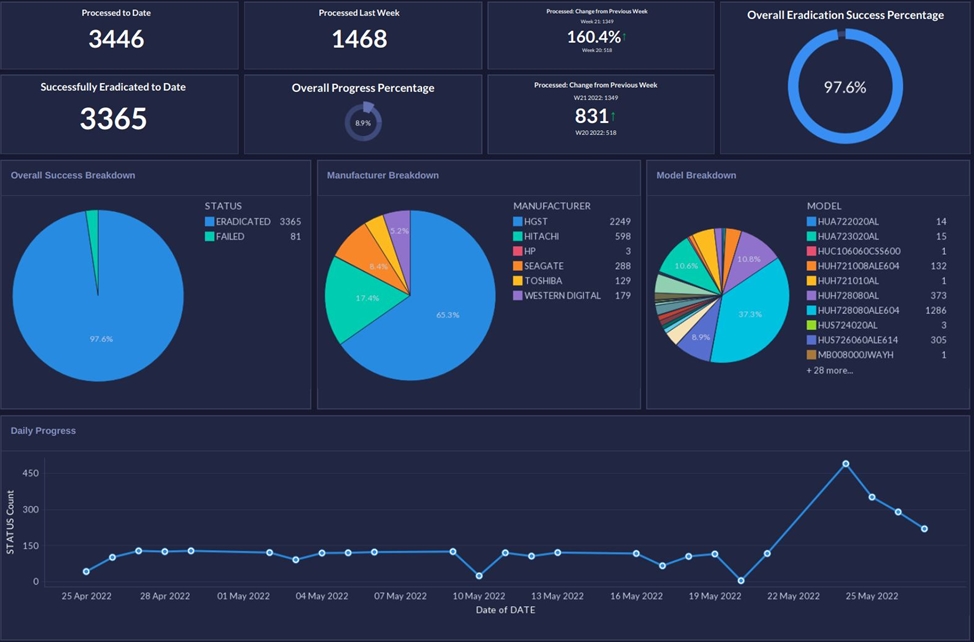Open the Processed to Date 3446 card
The width and height of the screenshot is (974, 642).
click(118, 35)
